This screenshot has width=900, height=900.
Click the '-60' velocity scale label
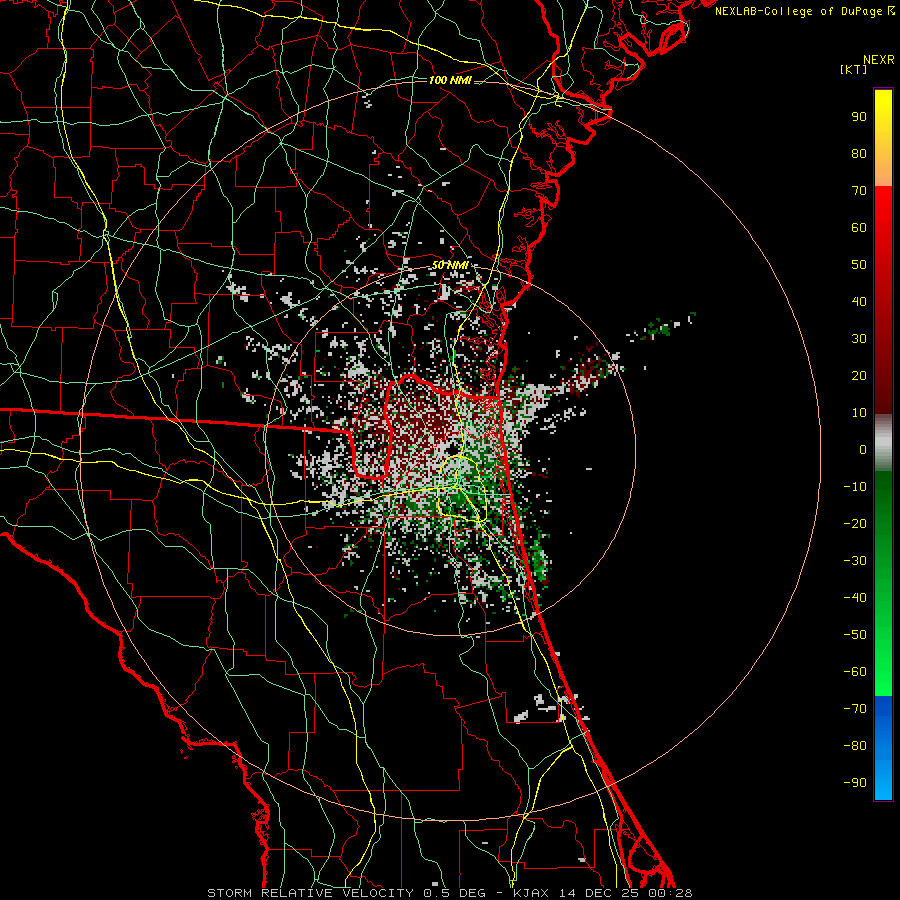coord(855,672)
